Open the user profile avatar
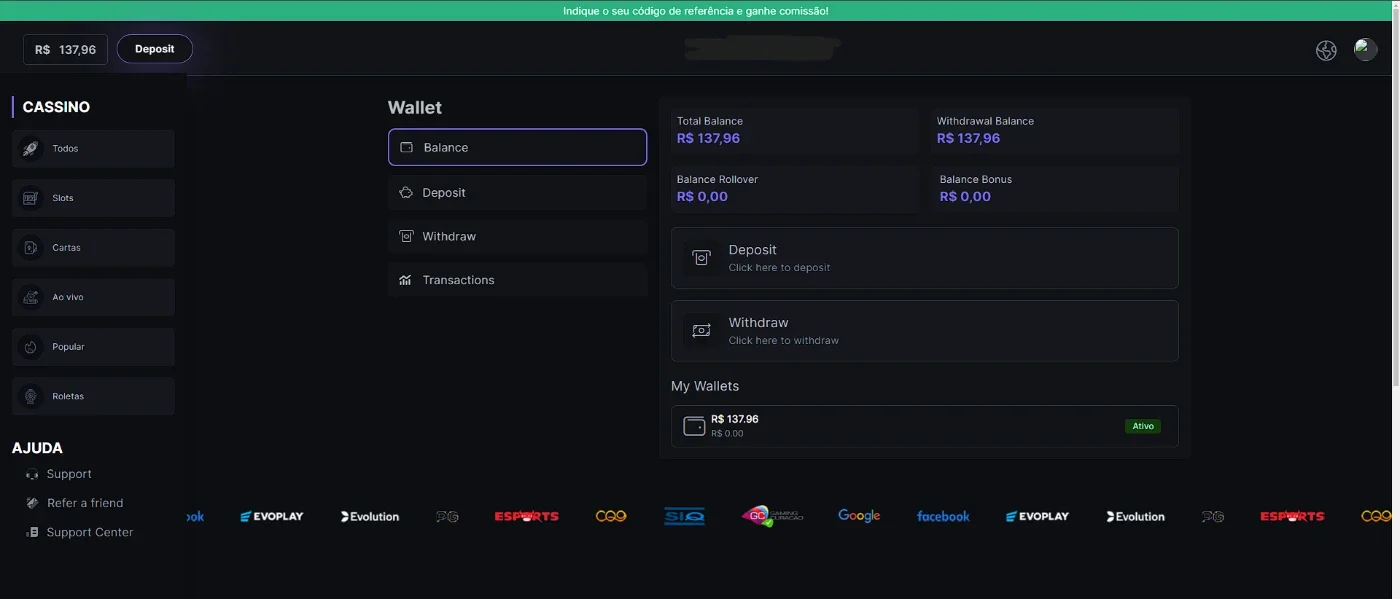 pyautogui.click(x=1365, y=49)
